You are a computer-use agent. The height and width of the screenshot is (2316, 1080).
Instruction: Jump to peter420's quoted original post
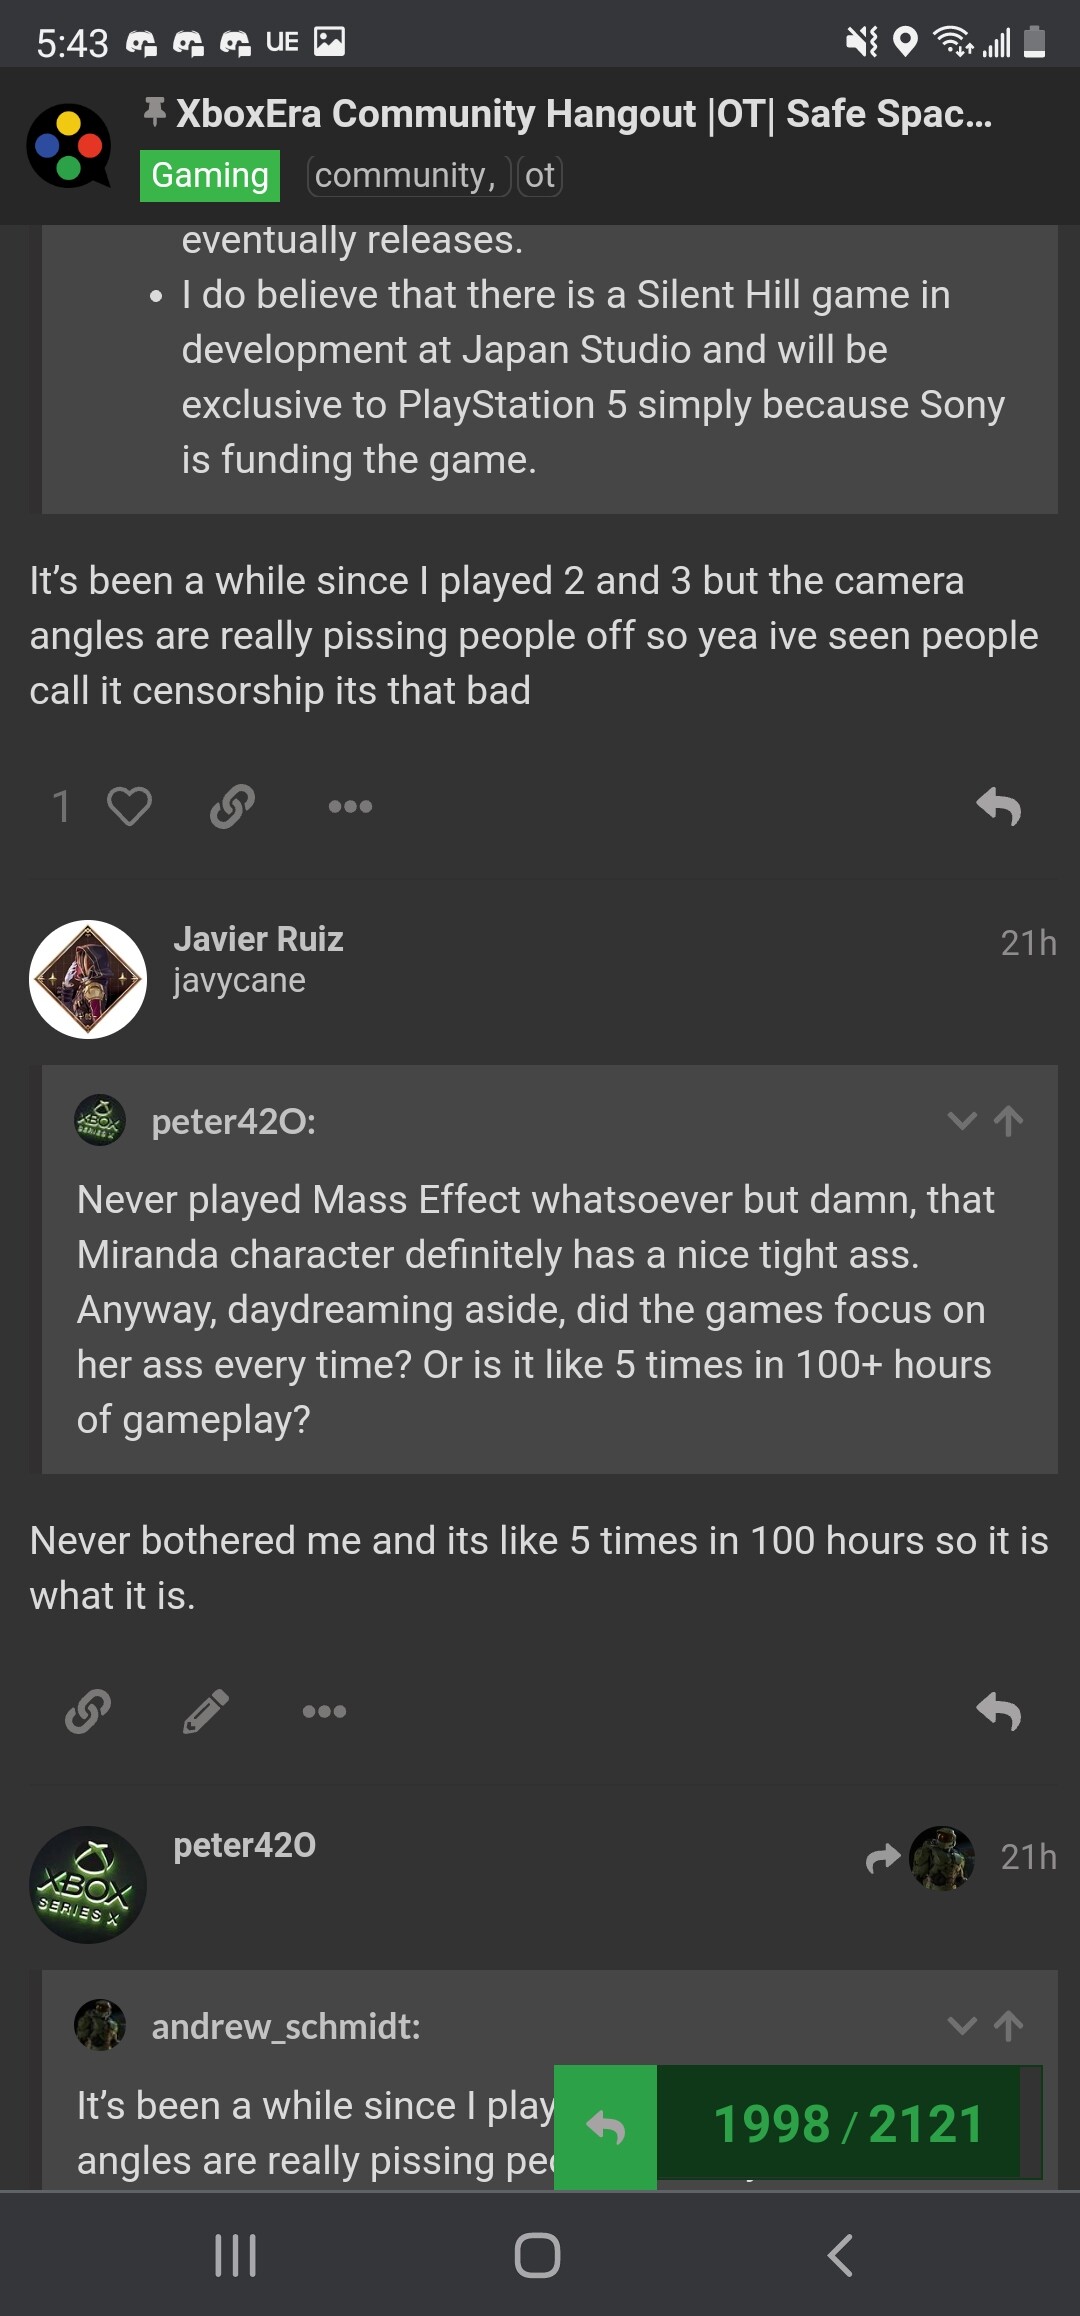tap(1009, 1121)
